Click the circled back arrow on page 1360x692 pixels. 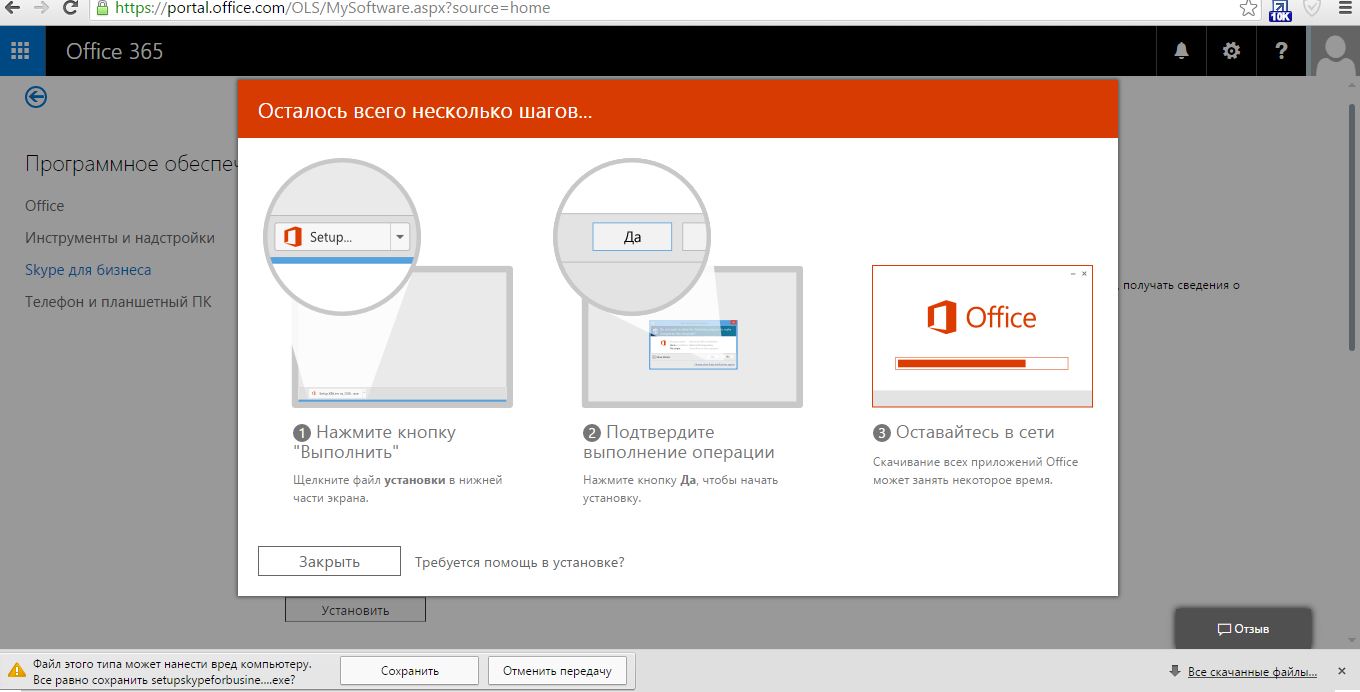click(x=37, y=97)
